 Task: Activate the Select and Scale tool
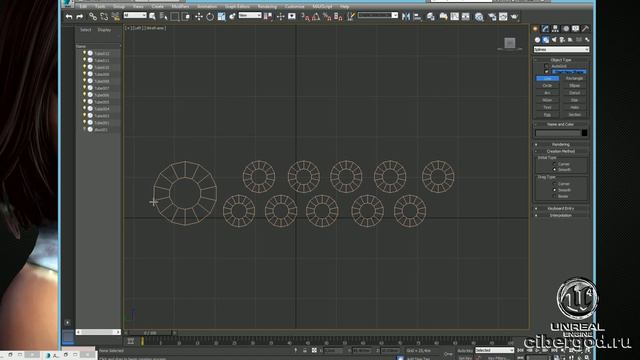[221, 16]
